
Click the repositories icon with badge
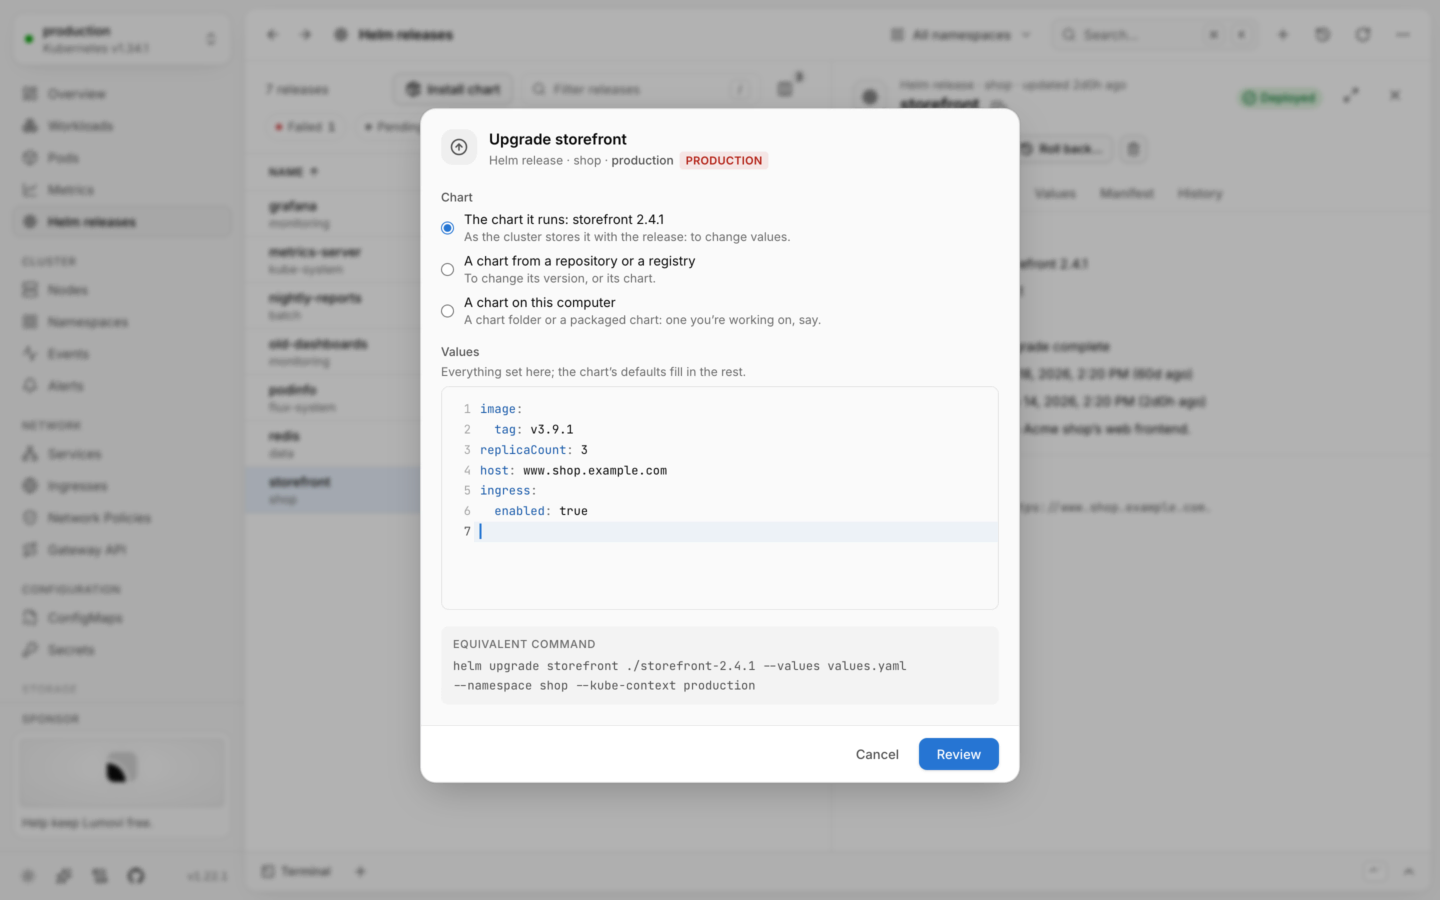pos(786,89)
